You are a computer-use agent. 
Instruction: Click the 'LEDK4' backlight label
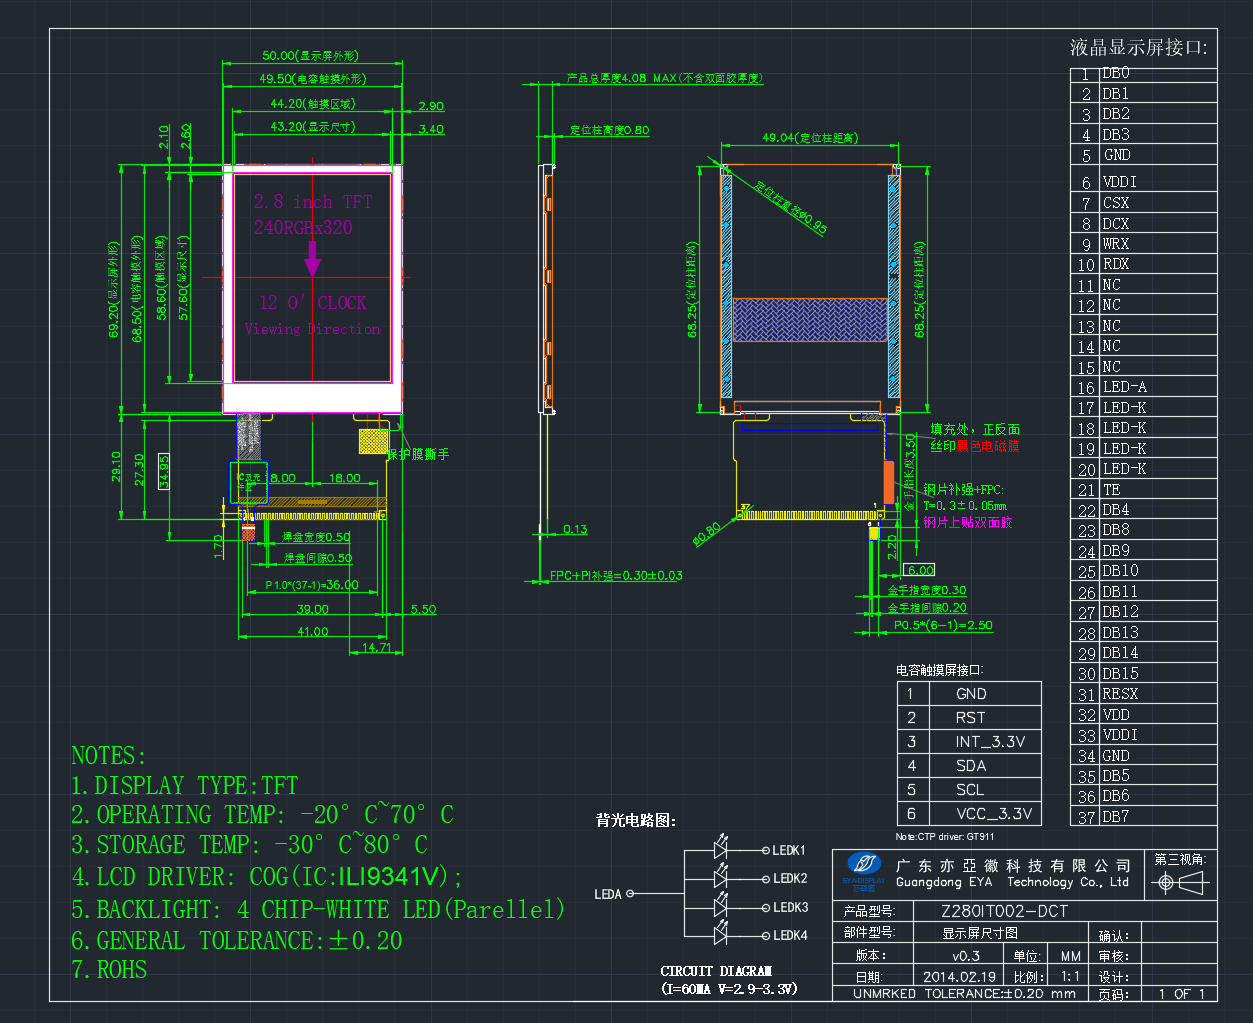click(790, 936)
